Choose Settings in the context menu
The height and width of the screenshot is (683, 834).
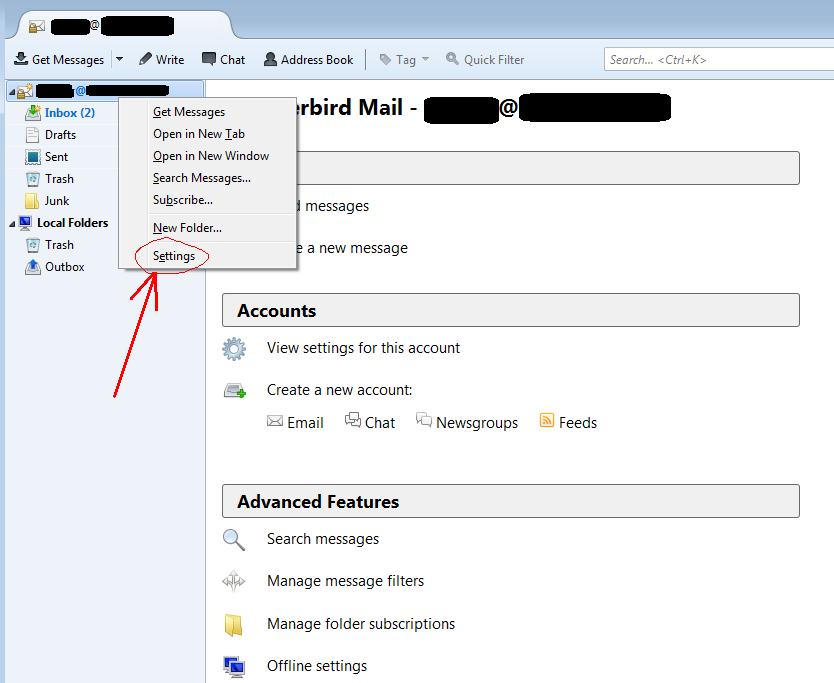coord(174,256)
